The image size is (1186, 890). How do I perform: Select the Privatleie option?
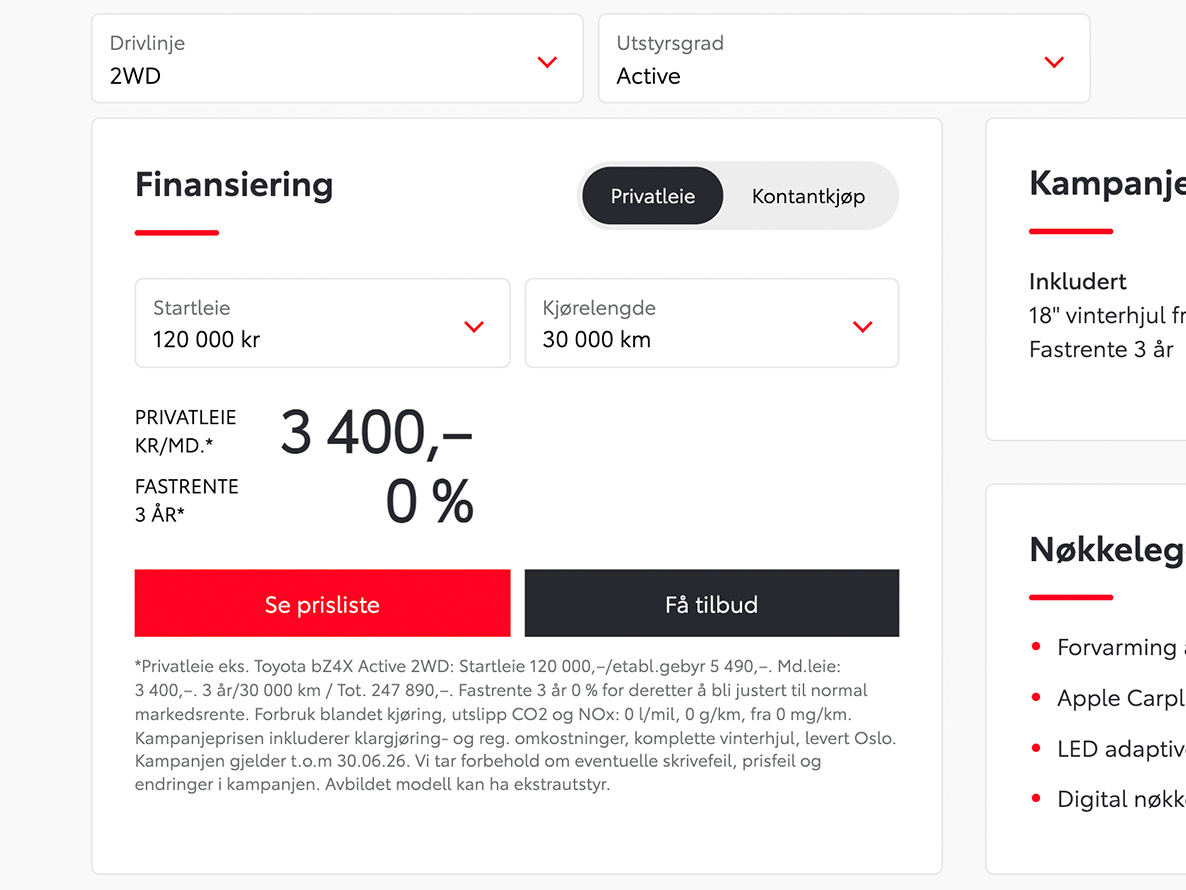[652, 196]
